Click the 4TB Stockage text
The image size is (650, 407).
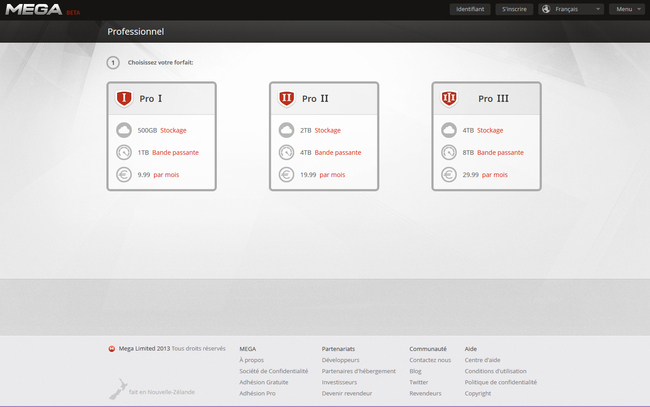(483, 130)
